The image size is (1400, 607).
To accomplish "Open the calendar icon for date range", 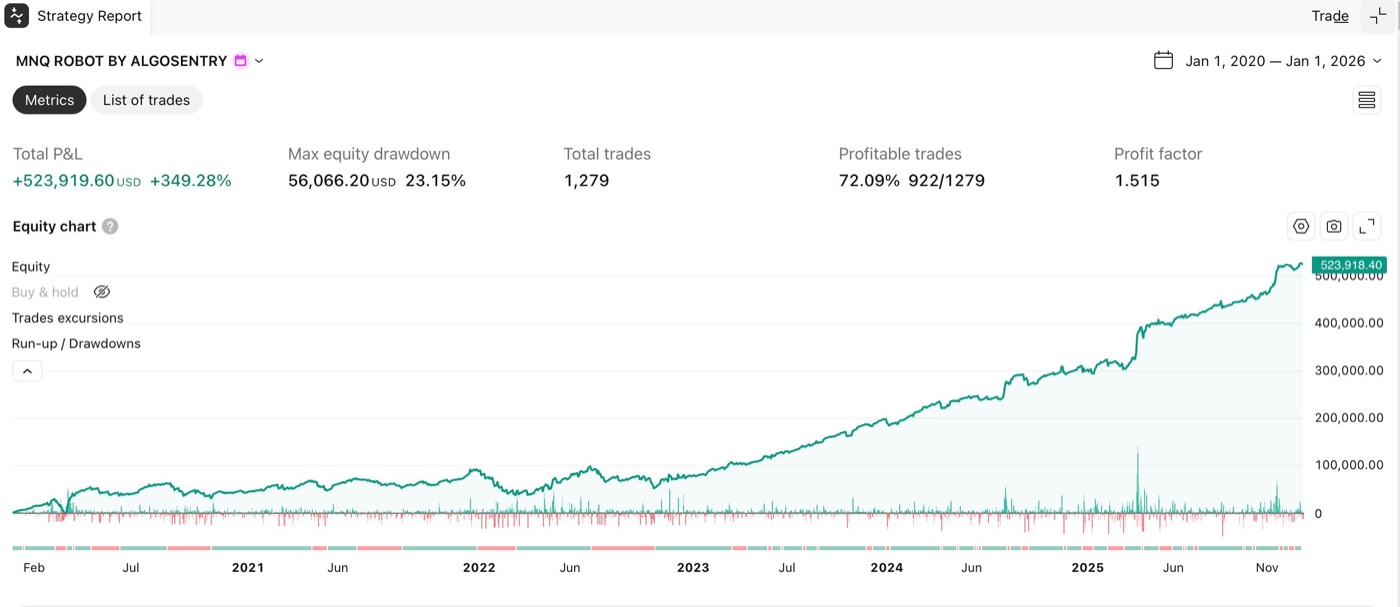I will tap(1163, 61).
